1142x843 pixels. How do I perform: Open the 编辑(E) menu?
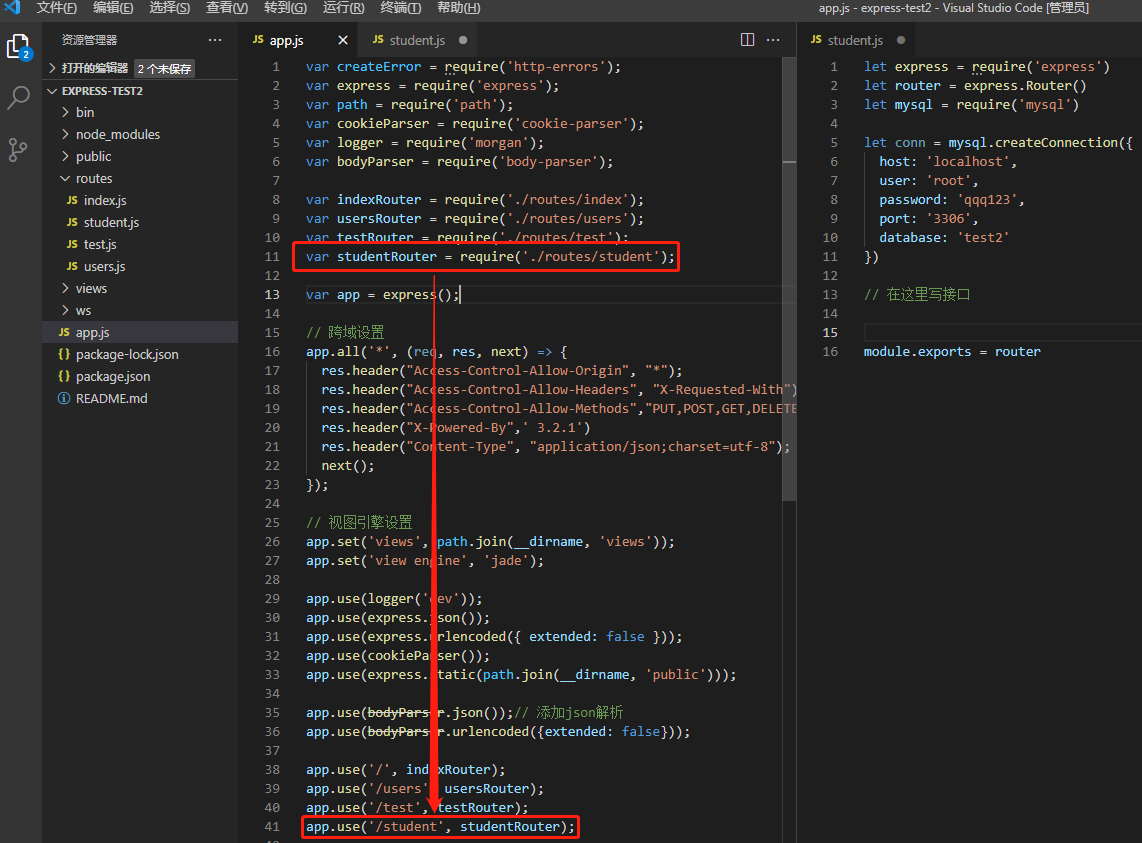click(x=113, y=8)
